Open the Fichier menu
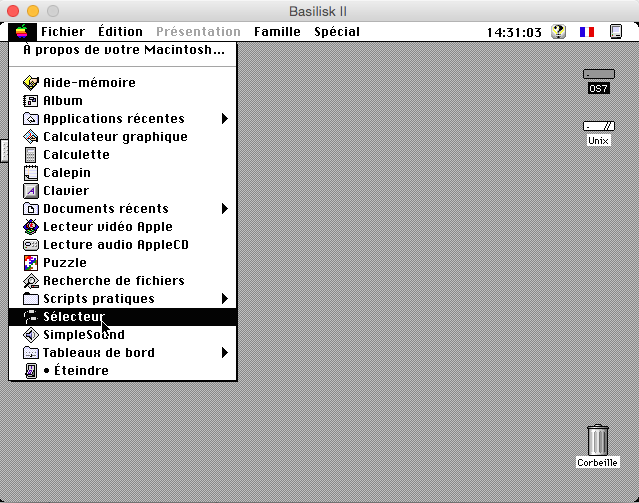The height and width of the screenshot is (503, 639). point(63,31)
